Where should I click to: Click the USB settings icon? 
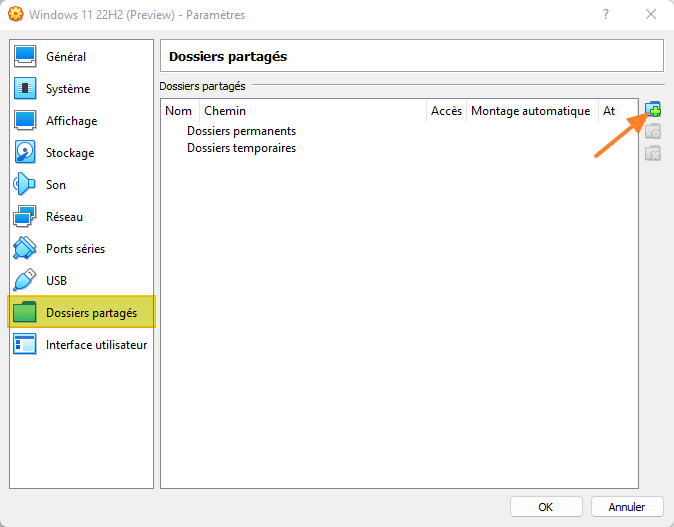pos(26,281)
